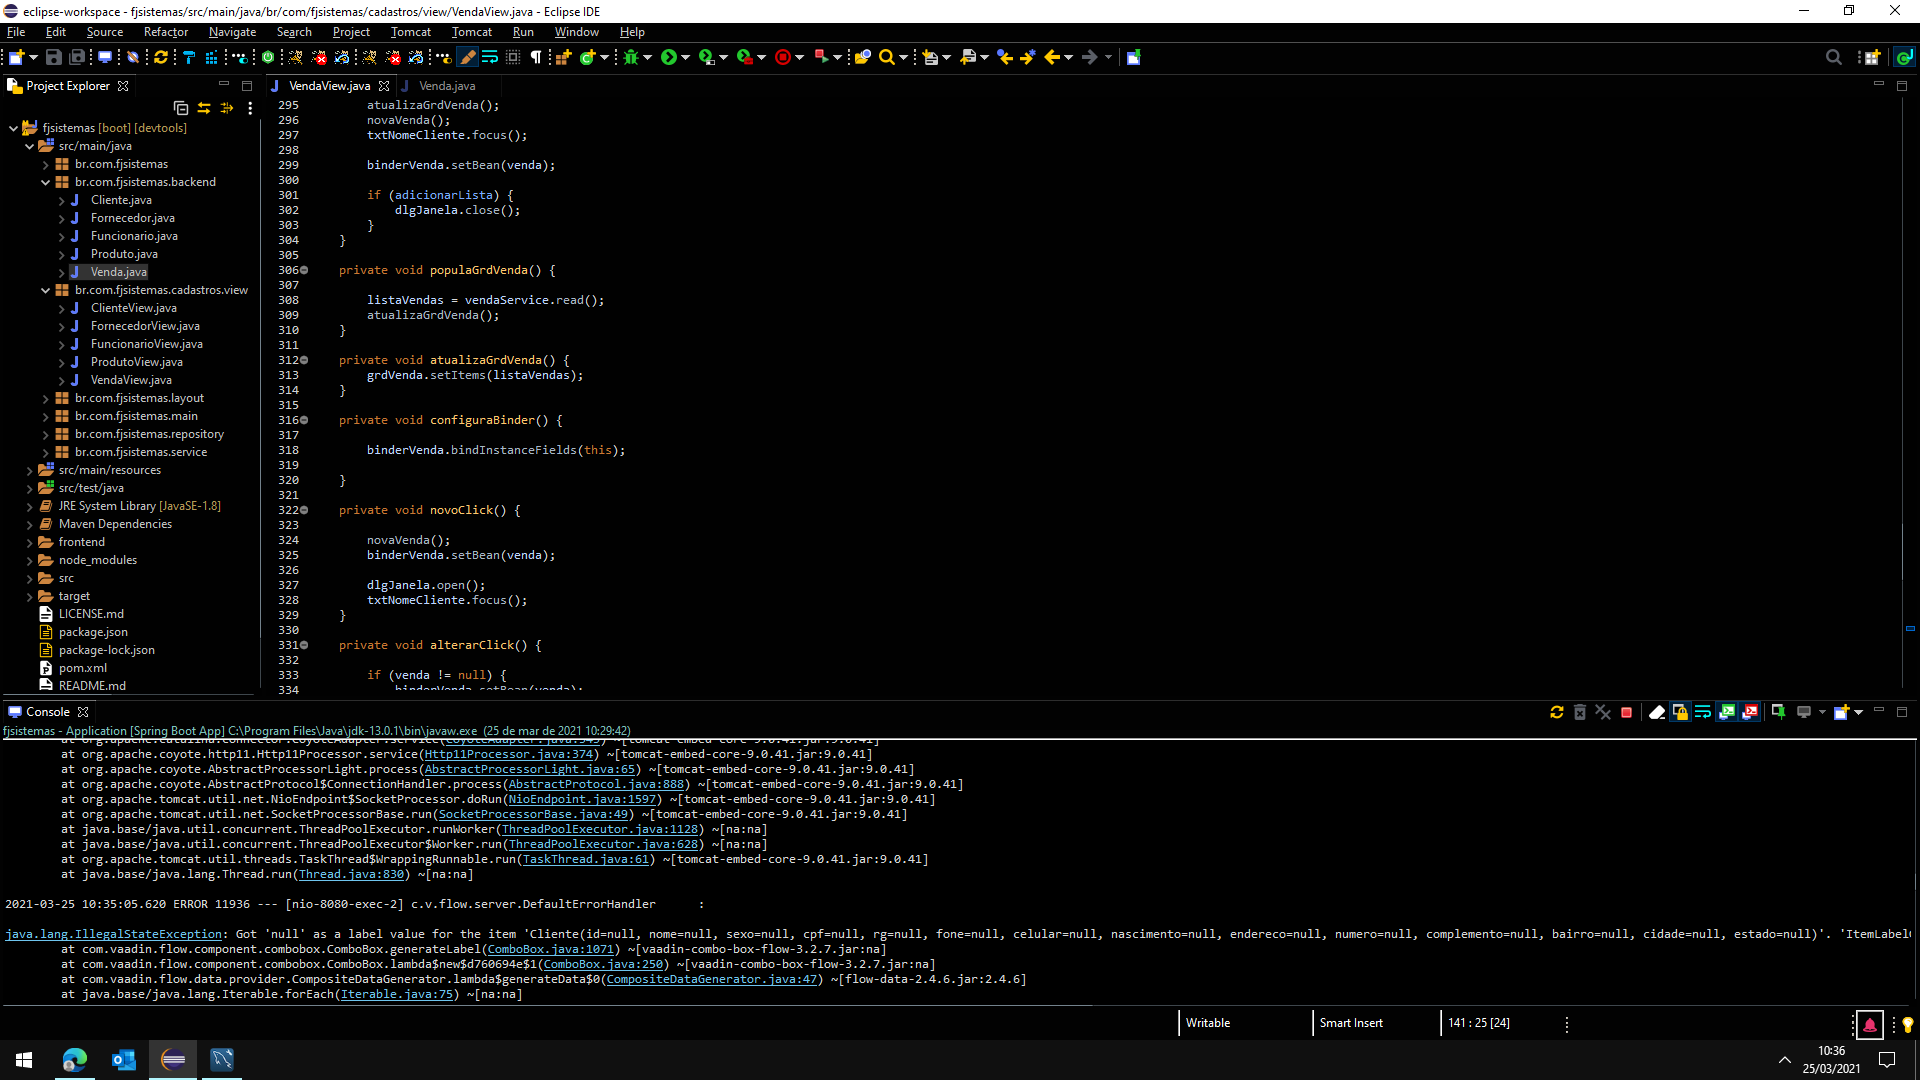The width and height of the screenshot is (1920, 1080).
Task: Click Collapse All in Project Explorer
Action: (x=180, y=108)
